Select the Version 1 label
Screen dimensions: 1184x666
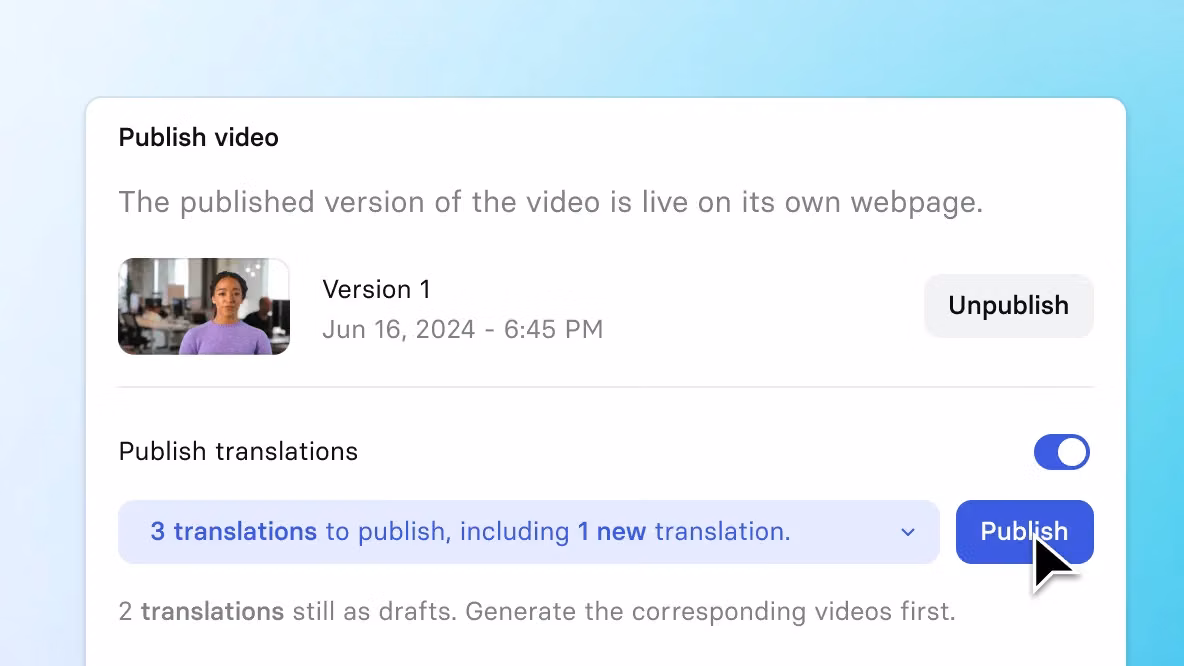376,290
